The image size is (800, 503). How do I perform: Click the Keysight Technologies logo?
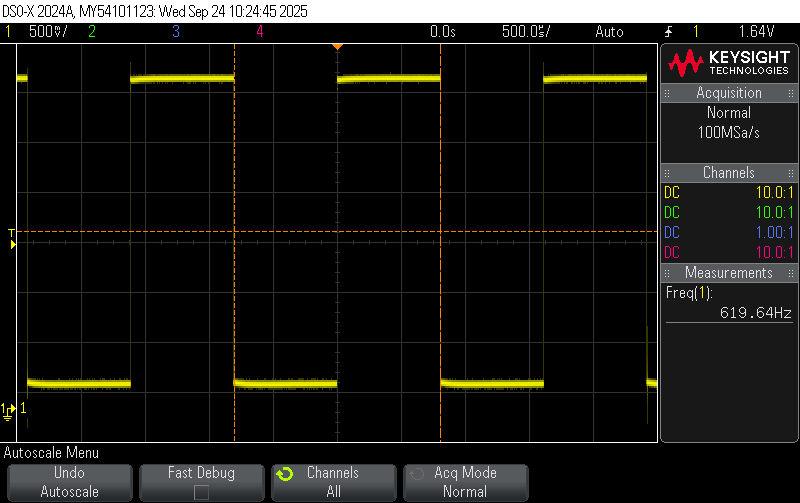(x=729, y=64)
